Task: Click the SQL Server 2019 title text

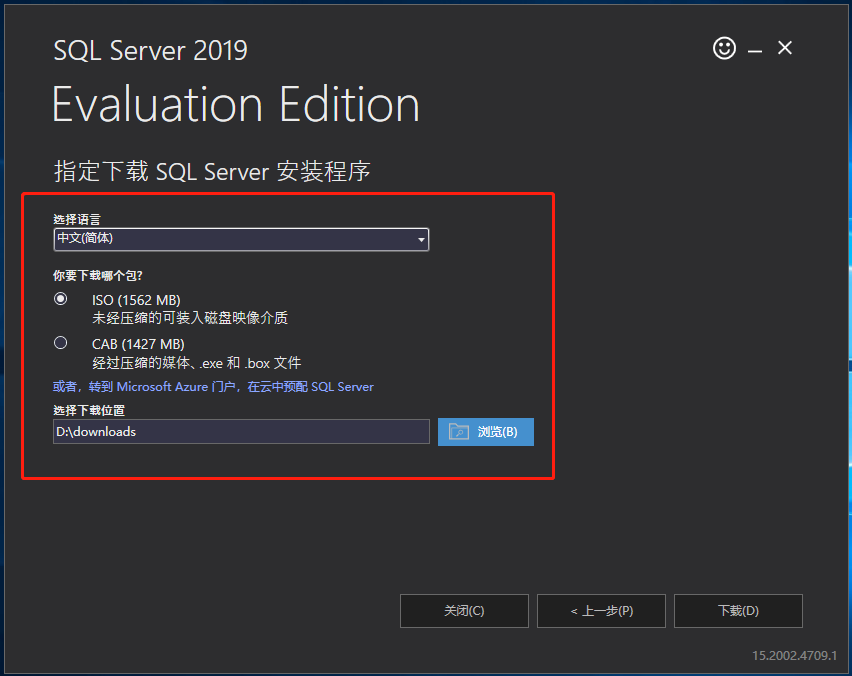Action: click(x=151, y=51)
